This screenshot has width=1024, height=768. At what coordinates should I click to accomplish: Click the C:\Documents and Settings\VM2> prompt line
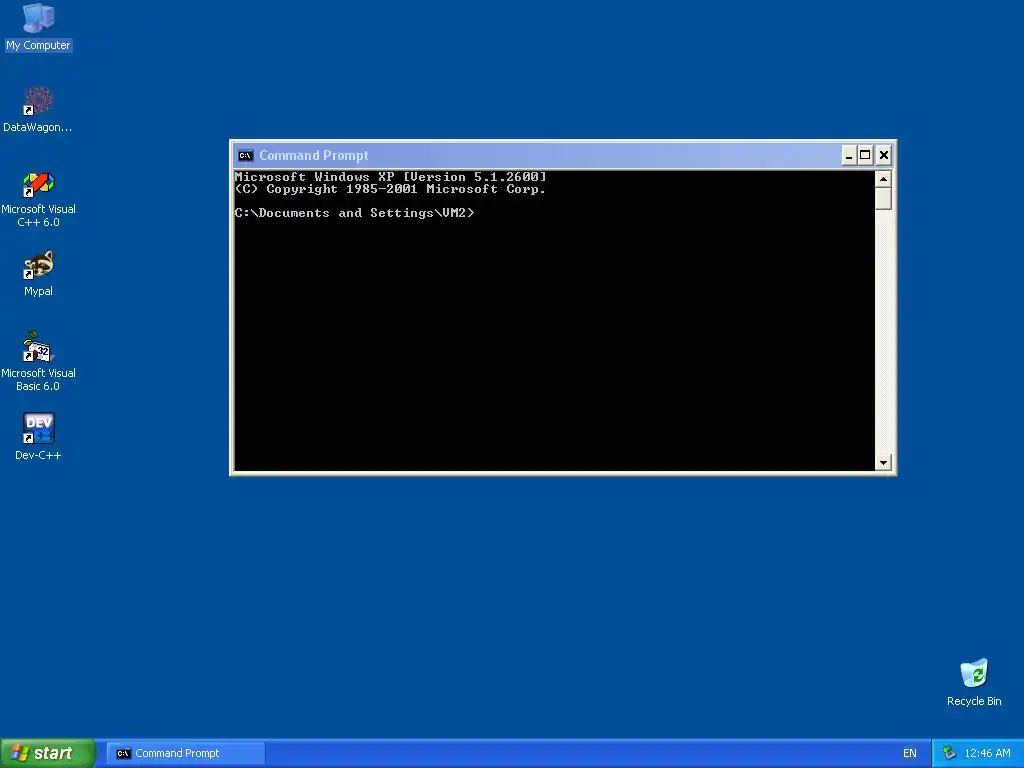pos(355,213)
